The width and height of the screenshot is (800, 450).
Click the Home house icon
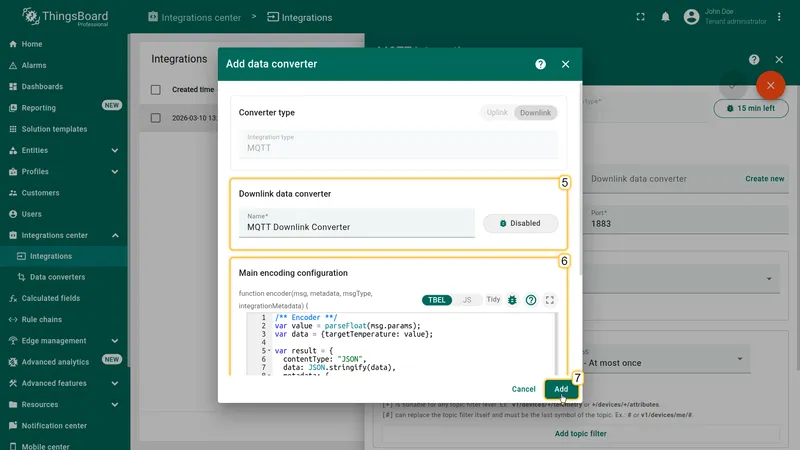[x=13, y=44]
